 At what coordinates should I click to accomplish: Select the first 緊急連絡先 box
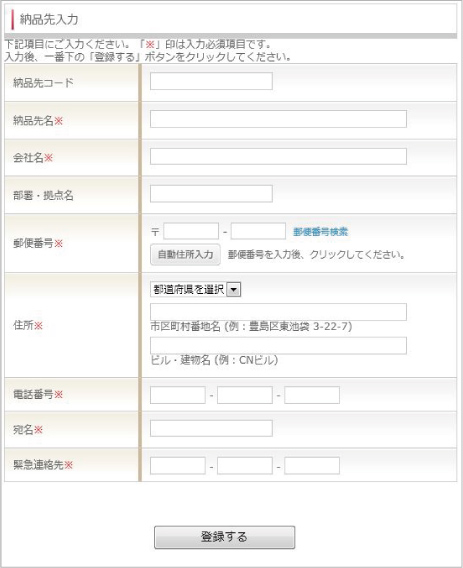tap(178, 465)
